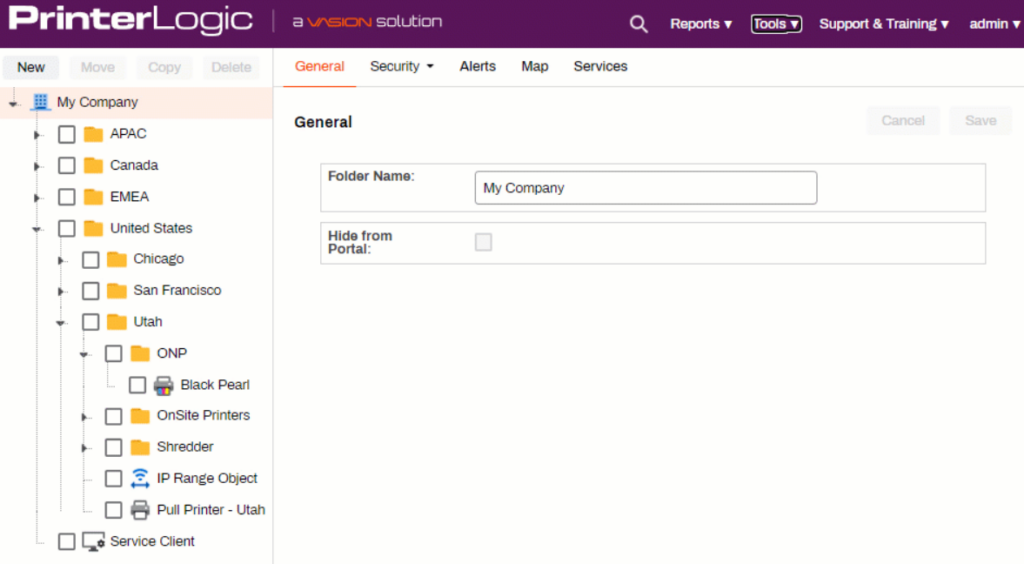Viewport: 1024px width, 564px height.
Task: Expand the San Francisco folder arrow
Action: click(x=61, y=292)
